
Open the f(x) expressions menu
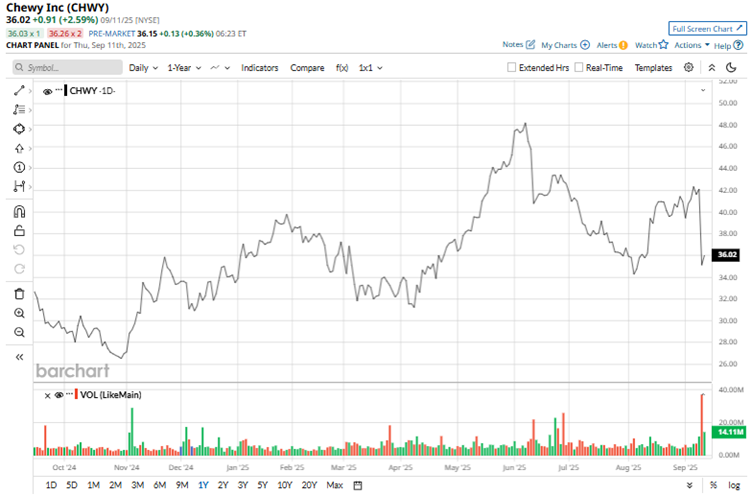pos(342,68)
